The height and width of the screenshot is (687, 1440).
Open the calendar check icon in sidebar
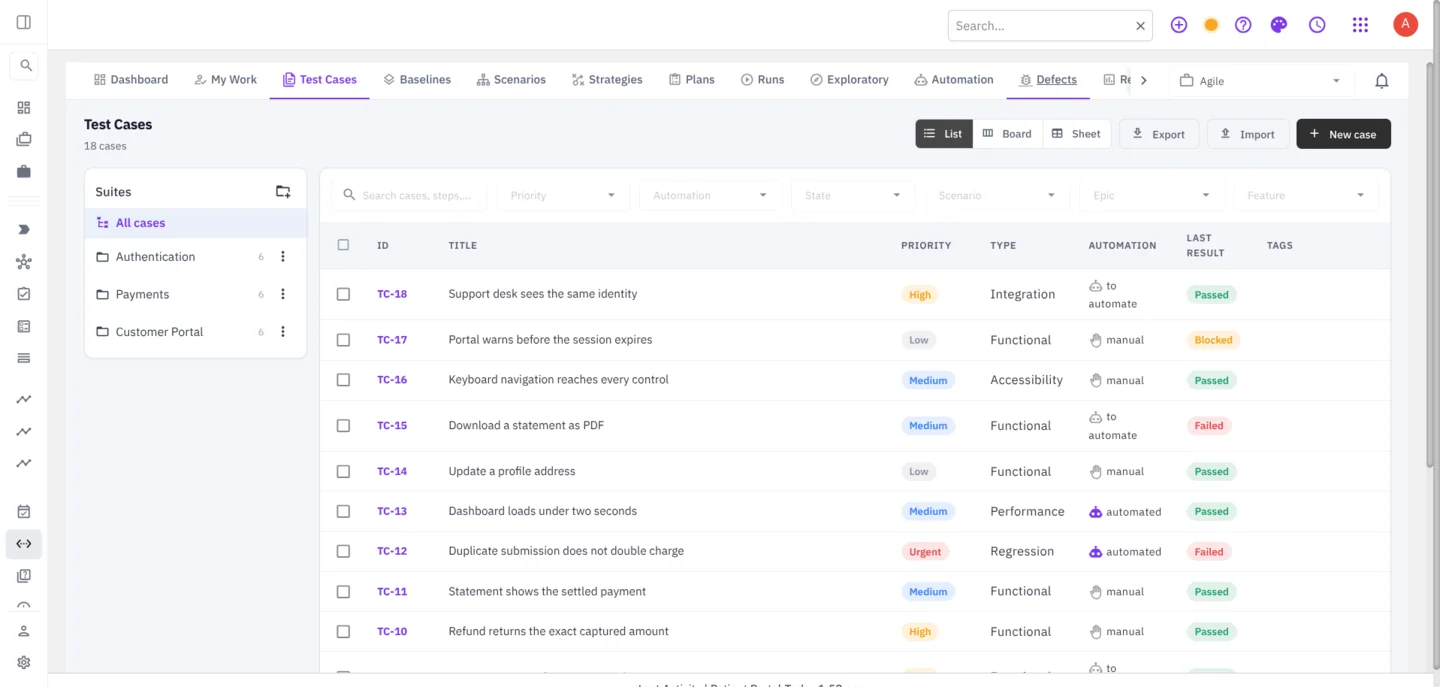point(24,512)
